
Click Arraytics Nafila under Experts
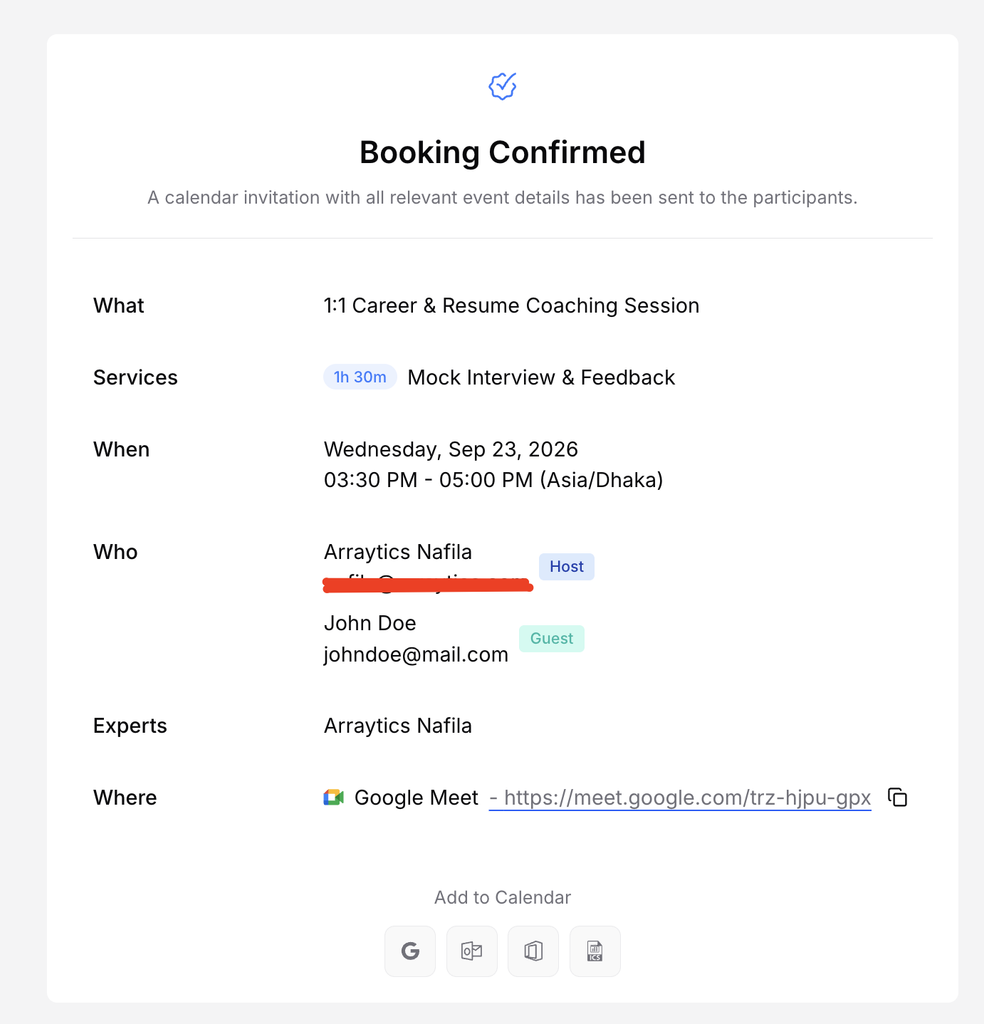coord(398,726)
